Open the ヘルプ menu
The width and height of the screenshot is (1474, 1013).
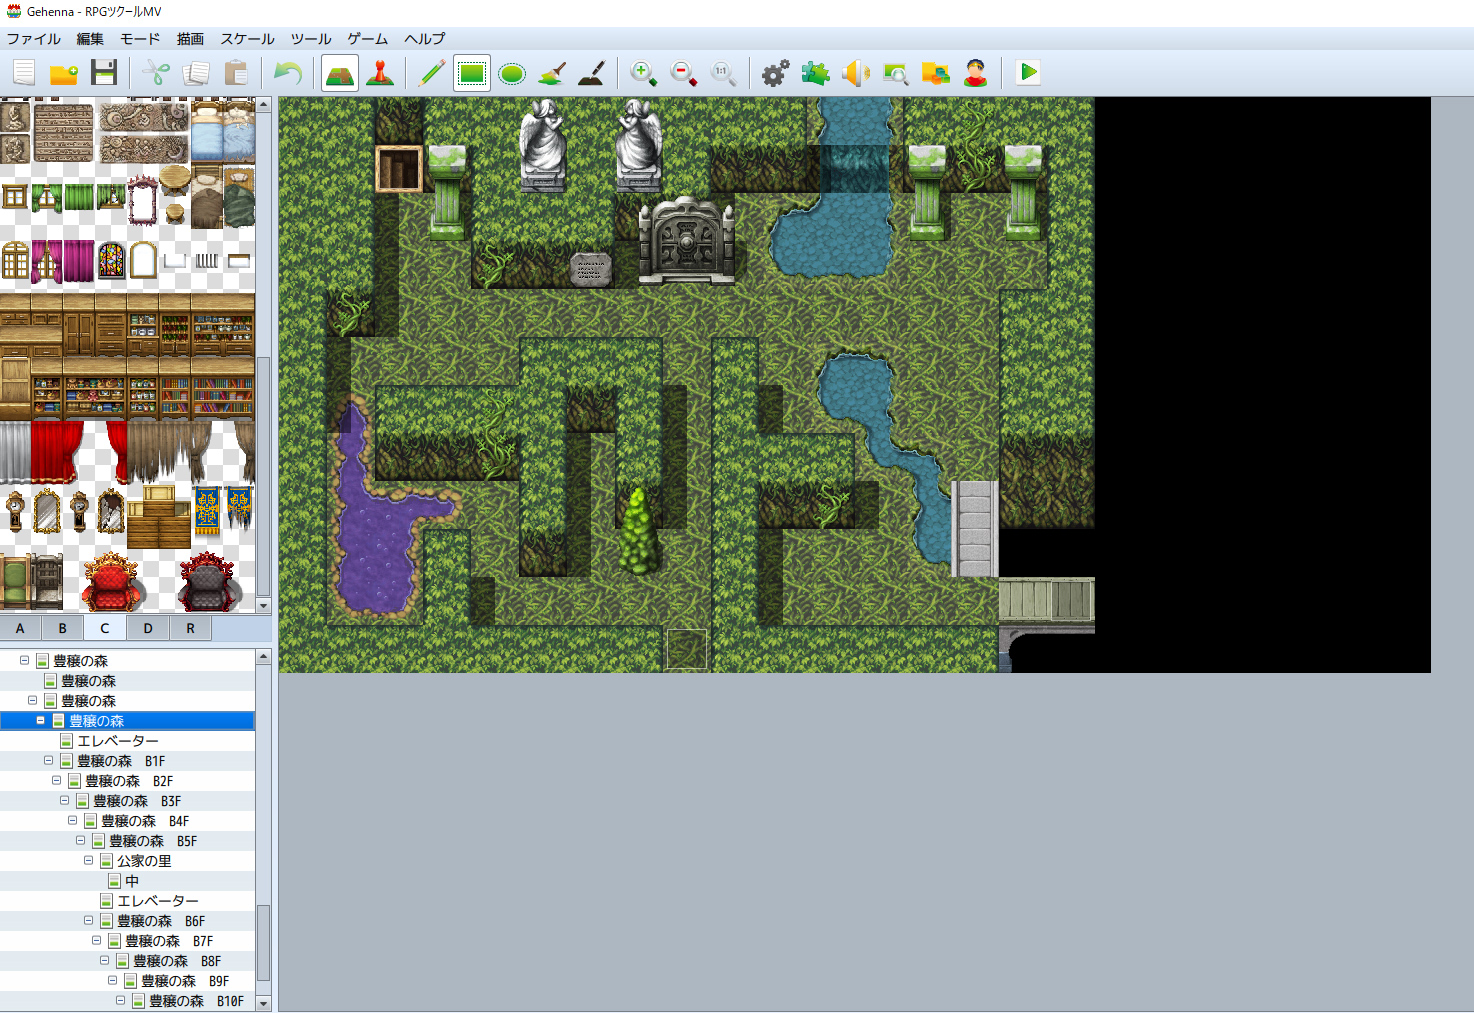[425, 39]
